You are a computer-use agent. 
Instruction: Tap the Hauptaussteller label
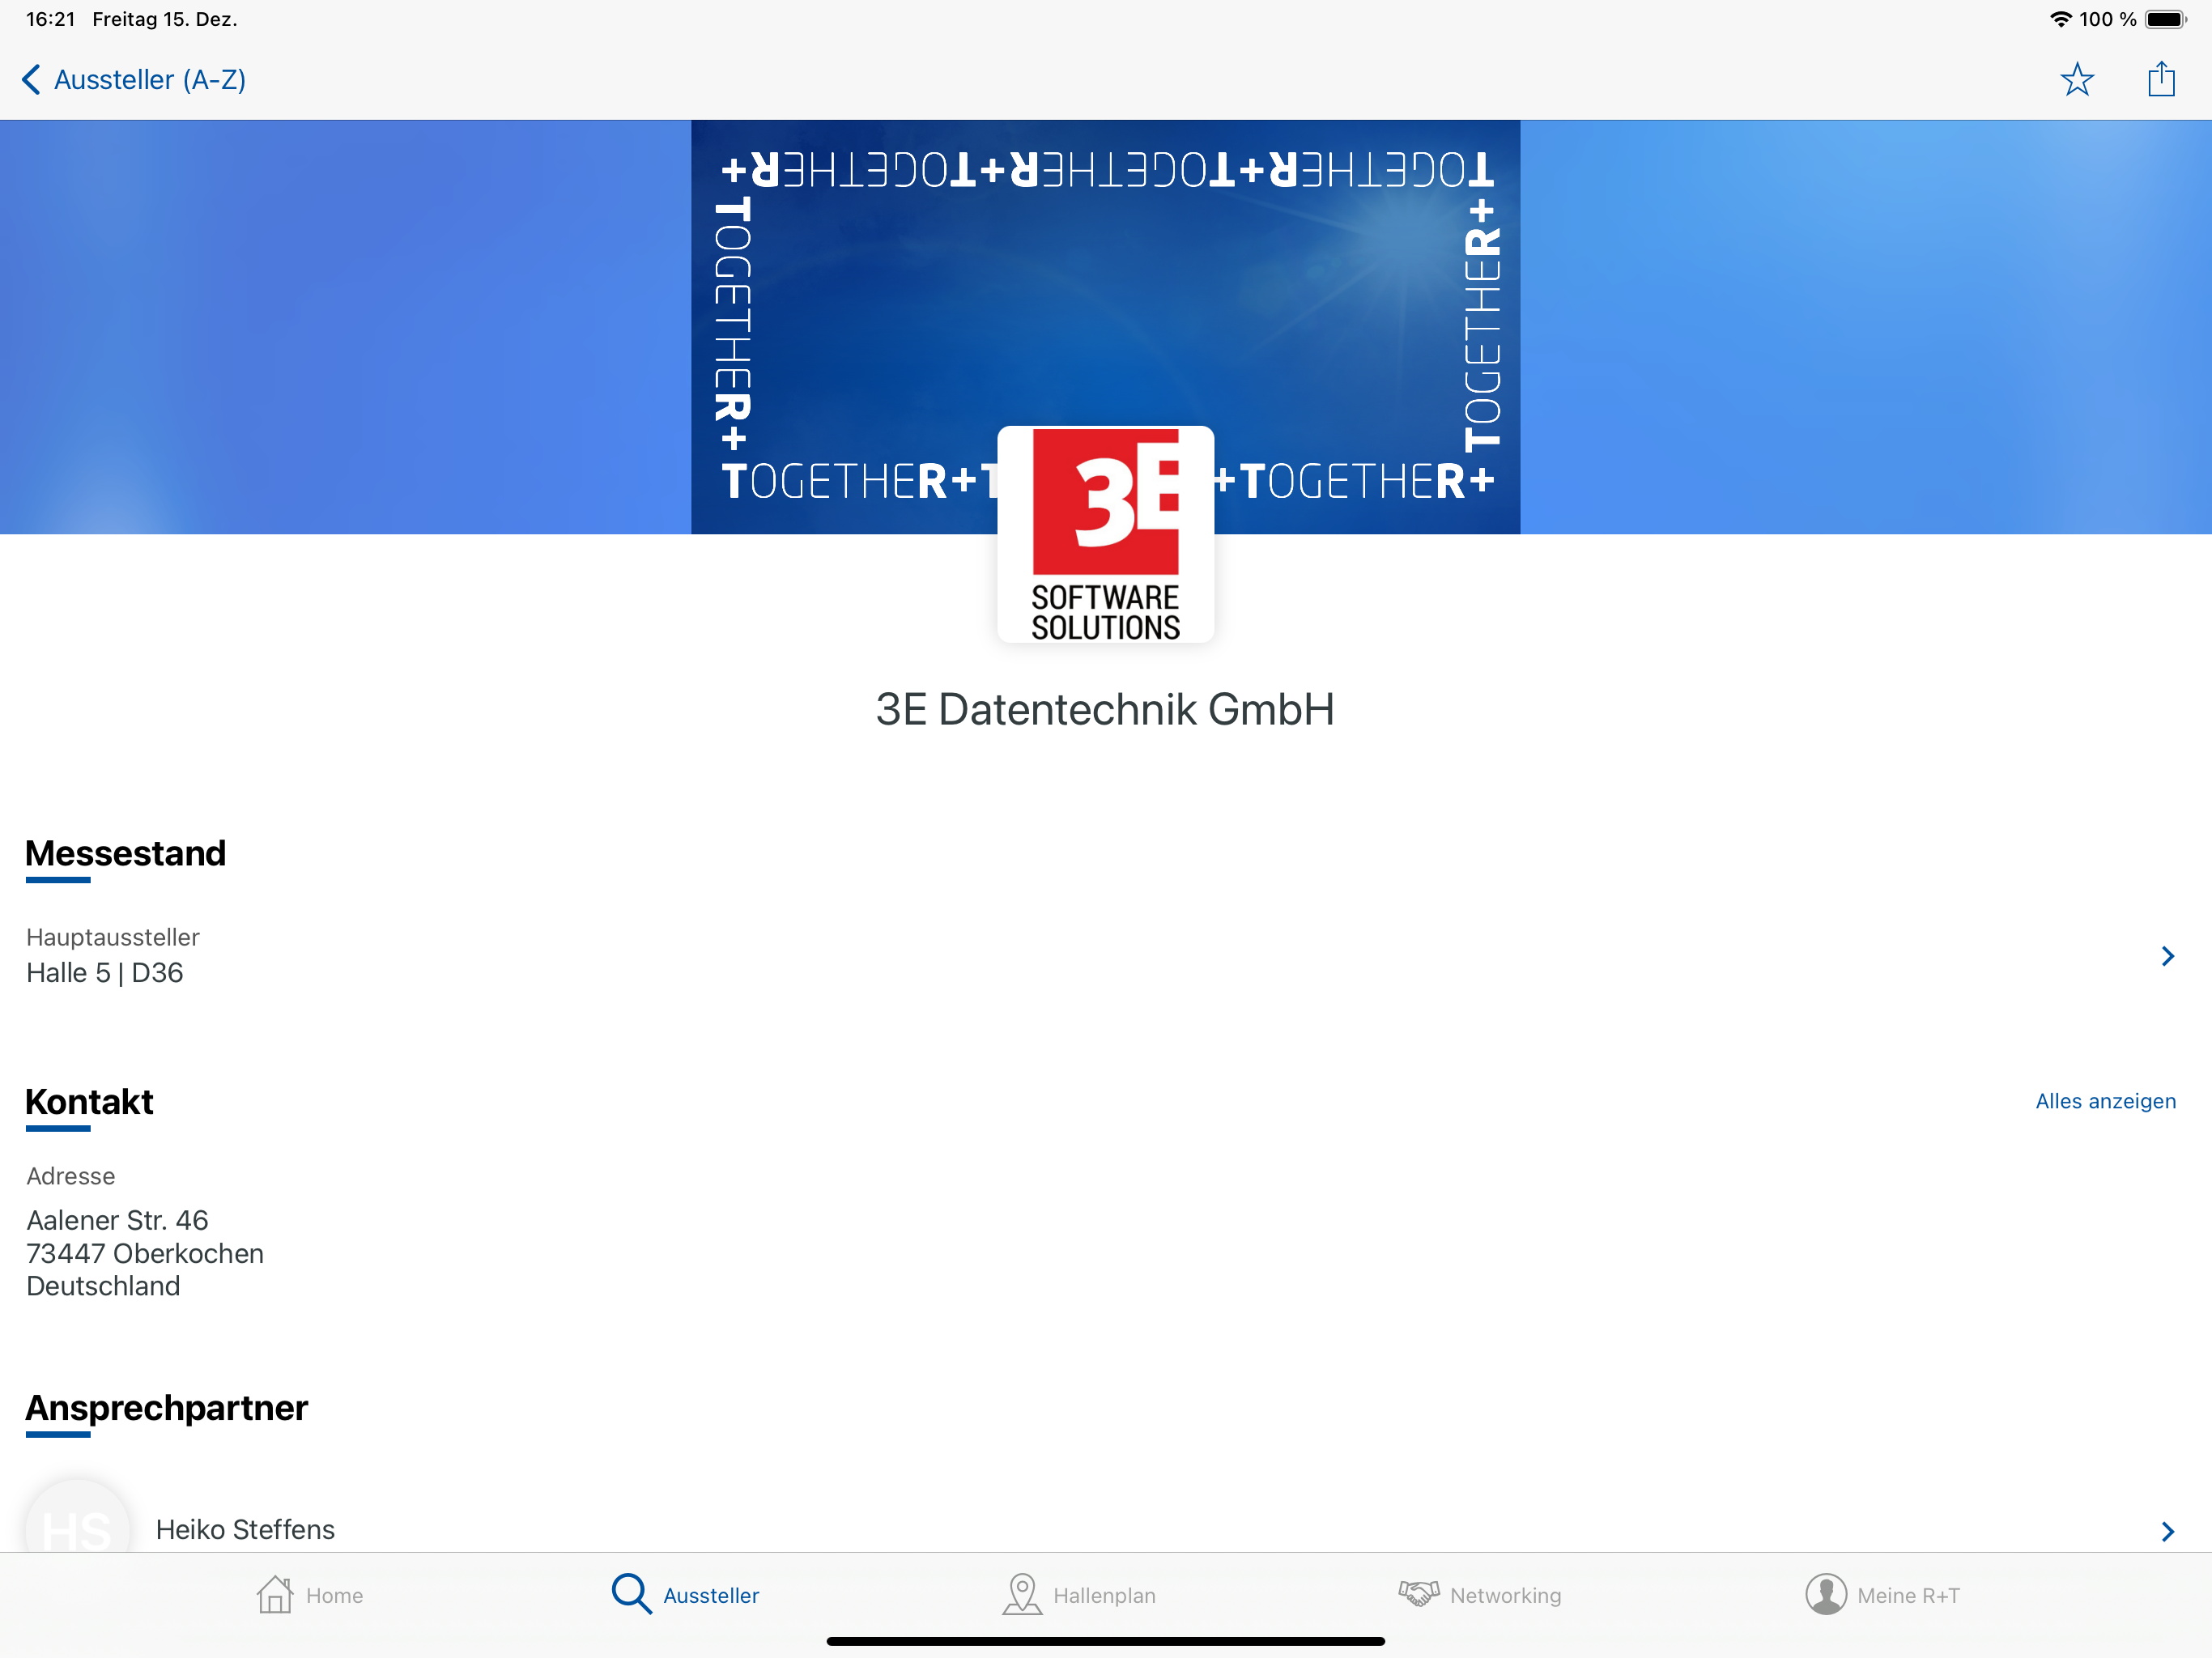(x=112, y=937)
